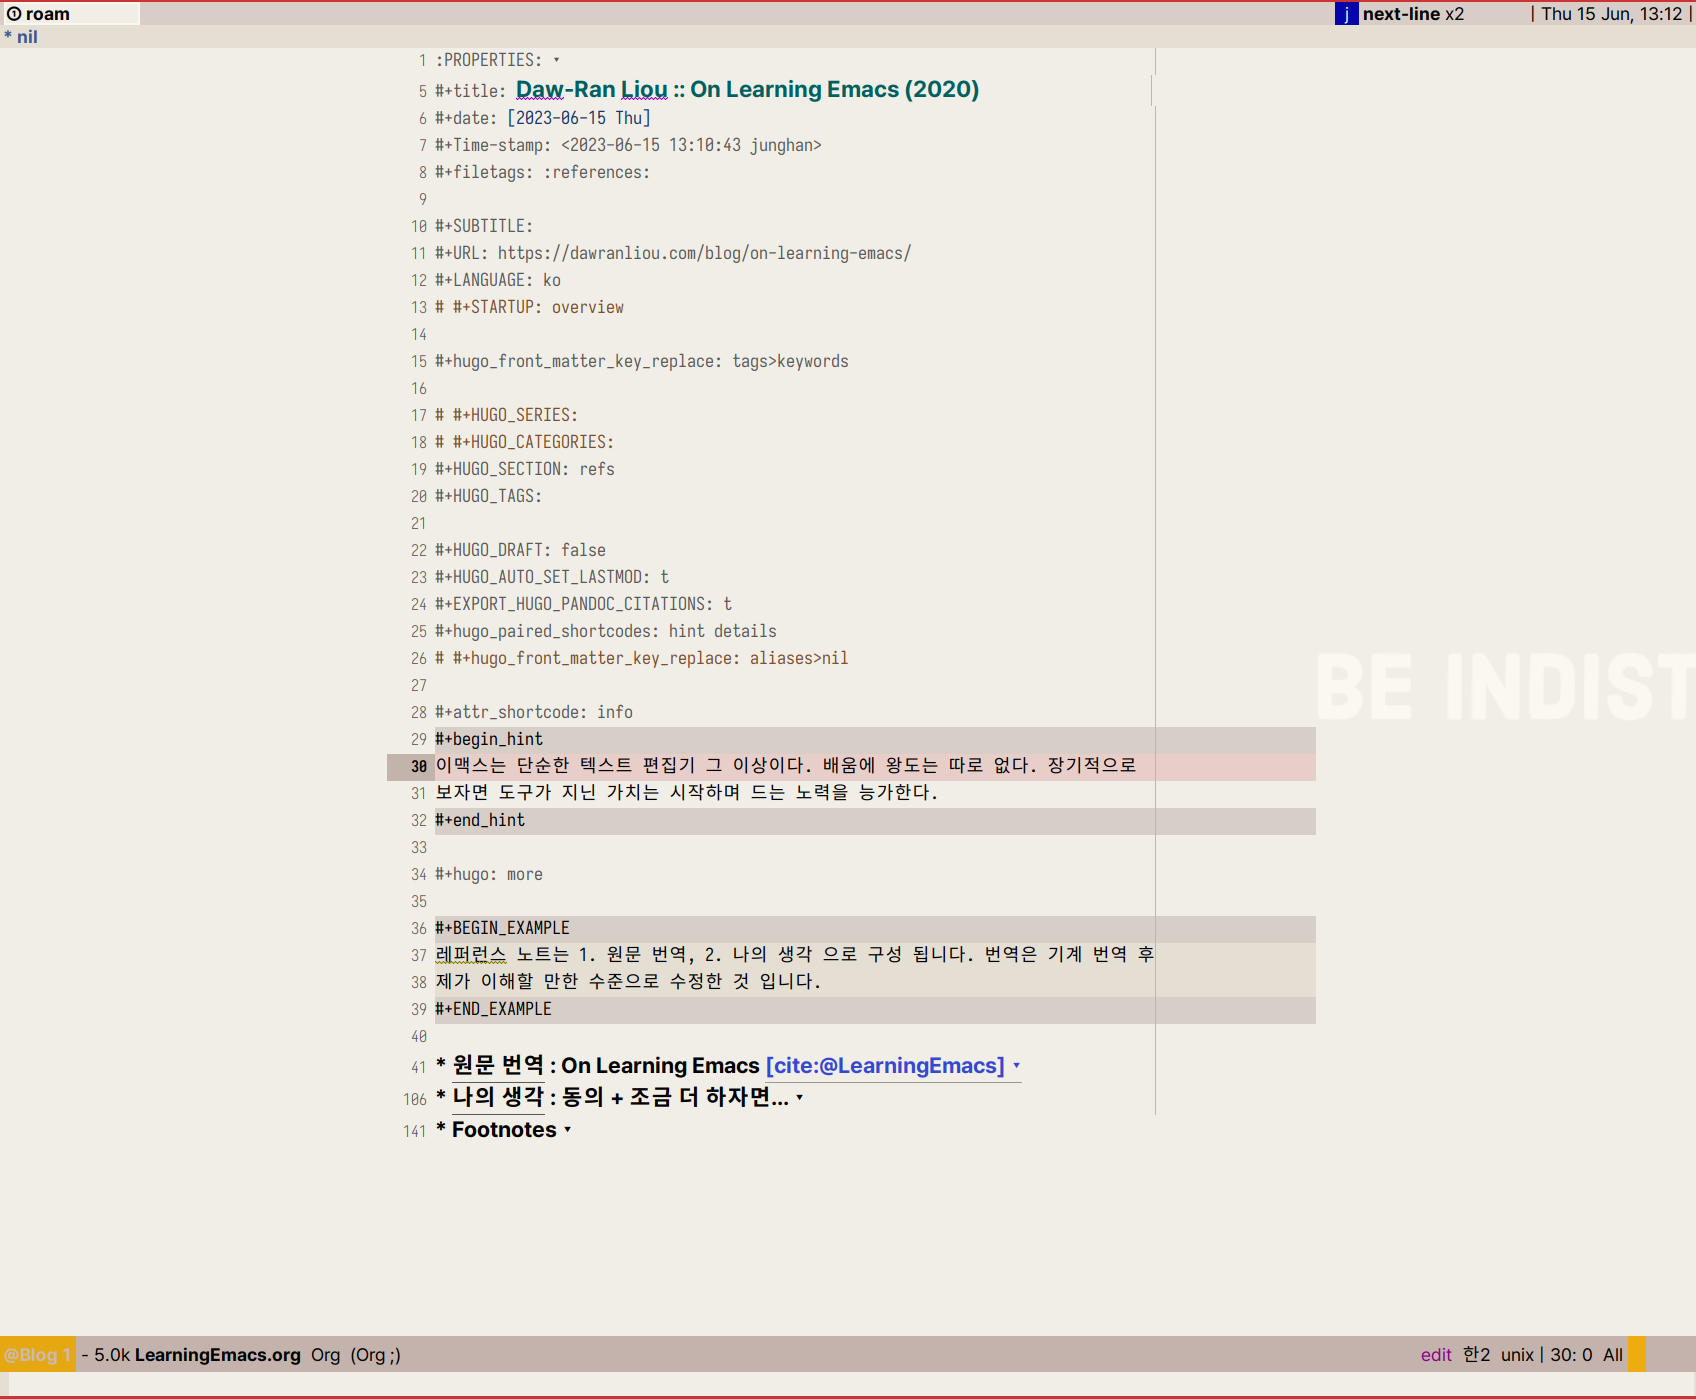Click the '#+LANGUAGE: ko' line
Image resolution: width=1696 pixels, height=1399 pixels.
click(498, 280)
